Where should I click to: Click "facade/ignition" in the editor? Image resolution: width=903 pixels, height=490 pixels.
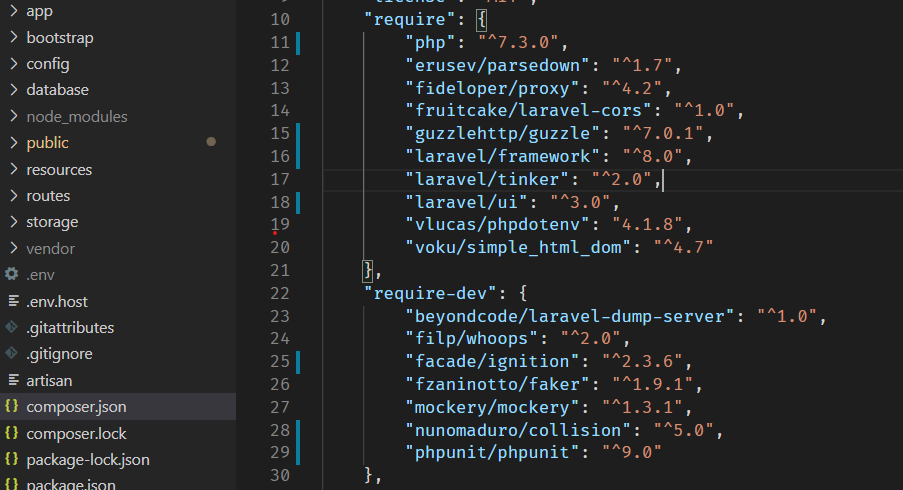click(492, 362)
